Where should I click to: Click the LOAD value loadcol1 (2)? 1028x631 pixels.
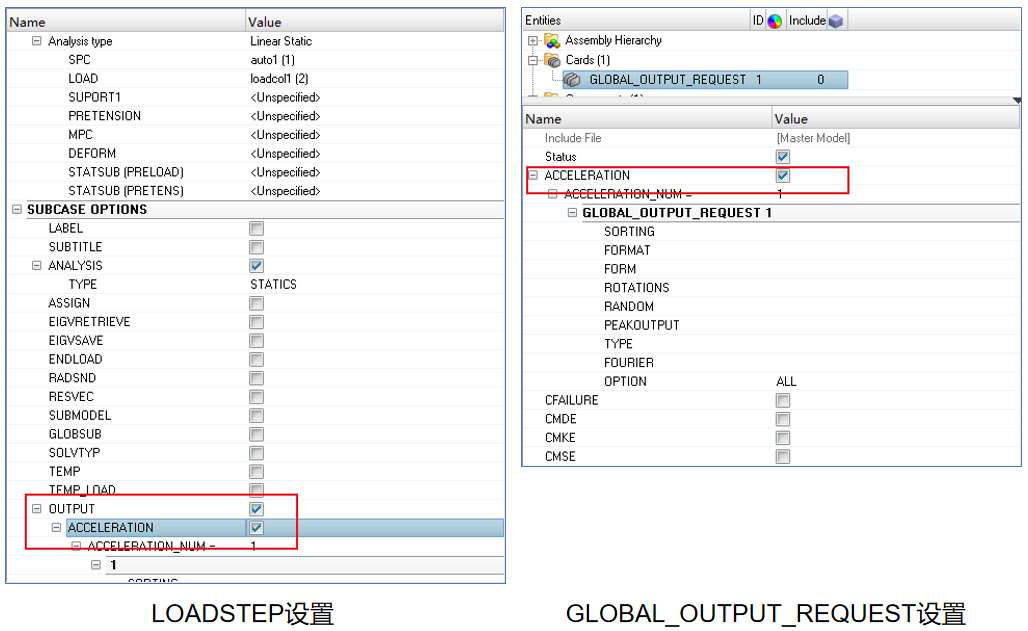pyautogui.click(x=279, y=79)
